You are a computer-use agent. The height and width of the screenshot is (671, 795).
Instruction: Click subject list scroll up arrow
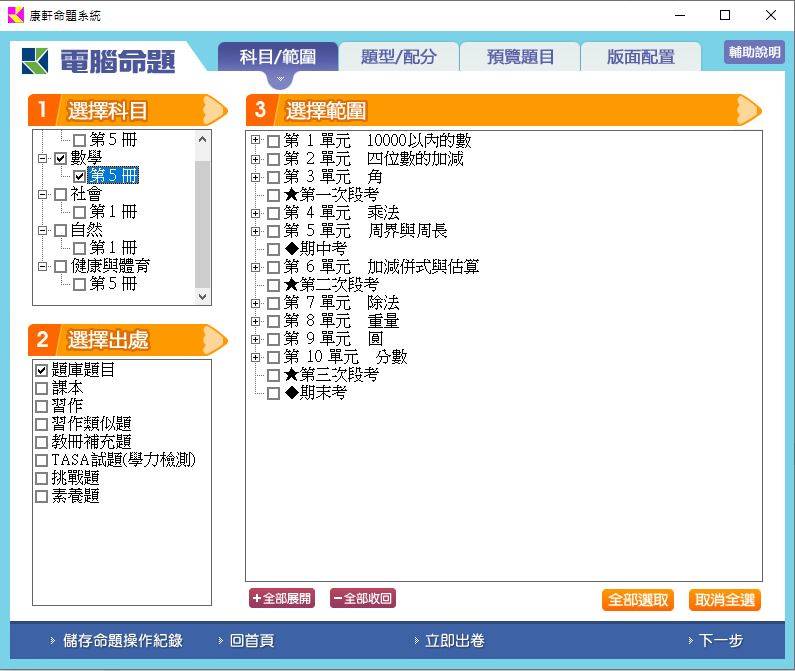202,139
